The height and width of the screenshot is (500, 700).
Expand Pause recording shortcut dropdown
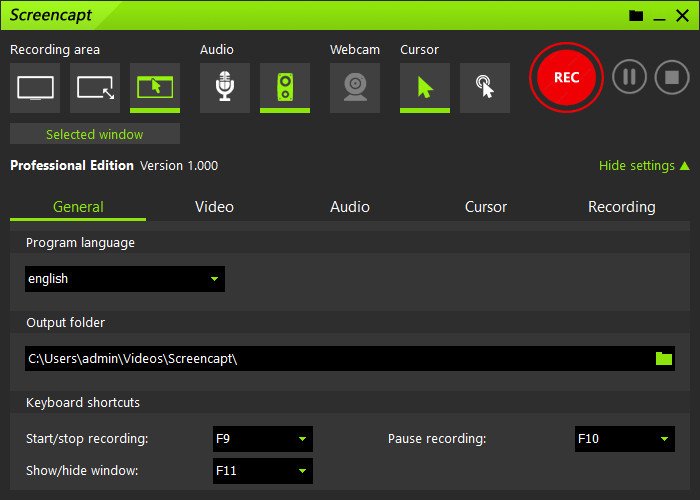pos(625,439)
